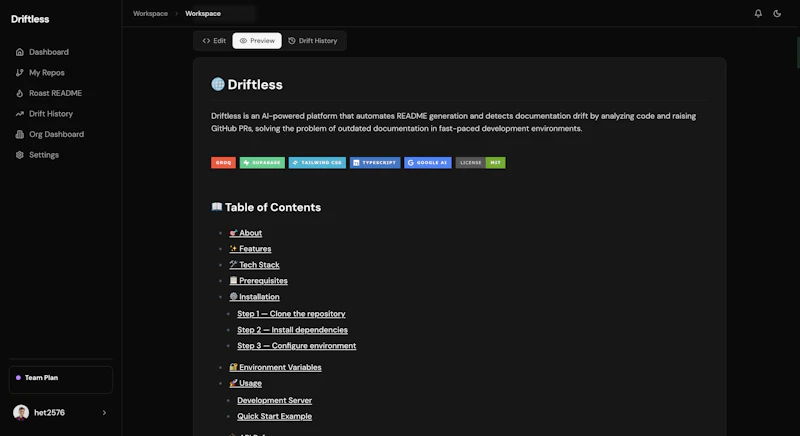This screenshot has width=800, height=436.
Task: Open Step 1 — Clone the repository link
Action: (291, 314)
